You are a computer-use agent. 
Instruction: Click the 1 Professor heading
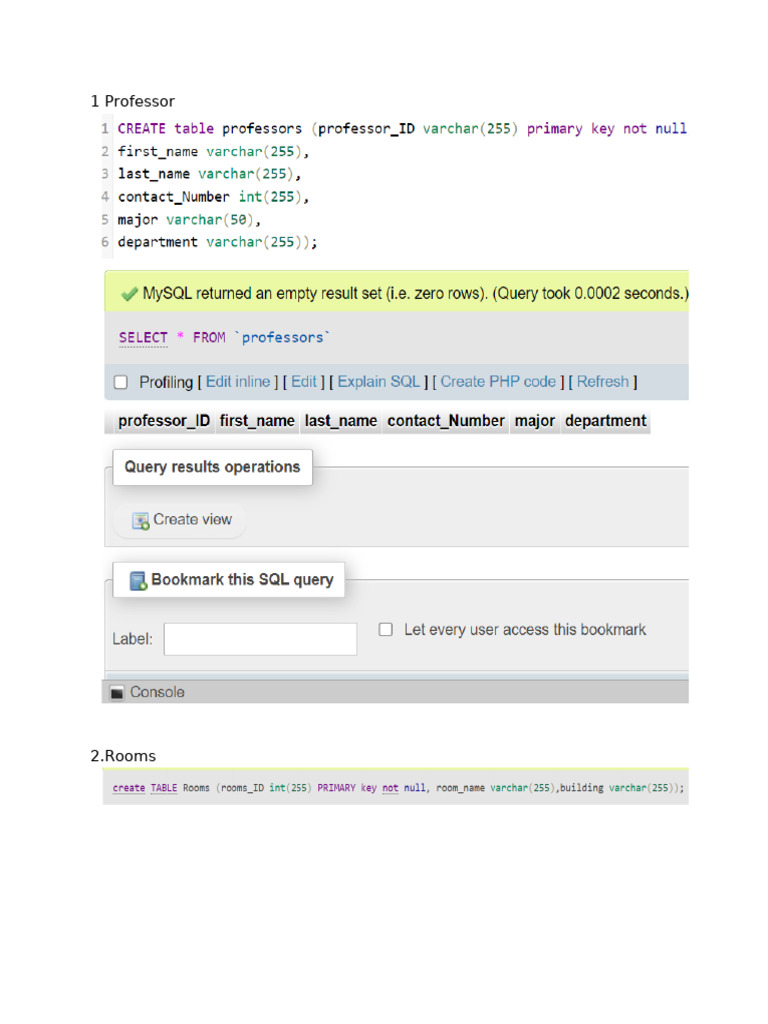click(x=133, y=101)
